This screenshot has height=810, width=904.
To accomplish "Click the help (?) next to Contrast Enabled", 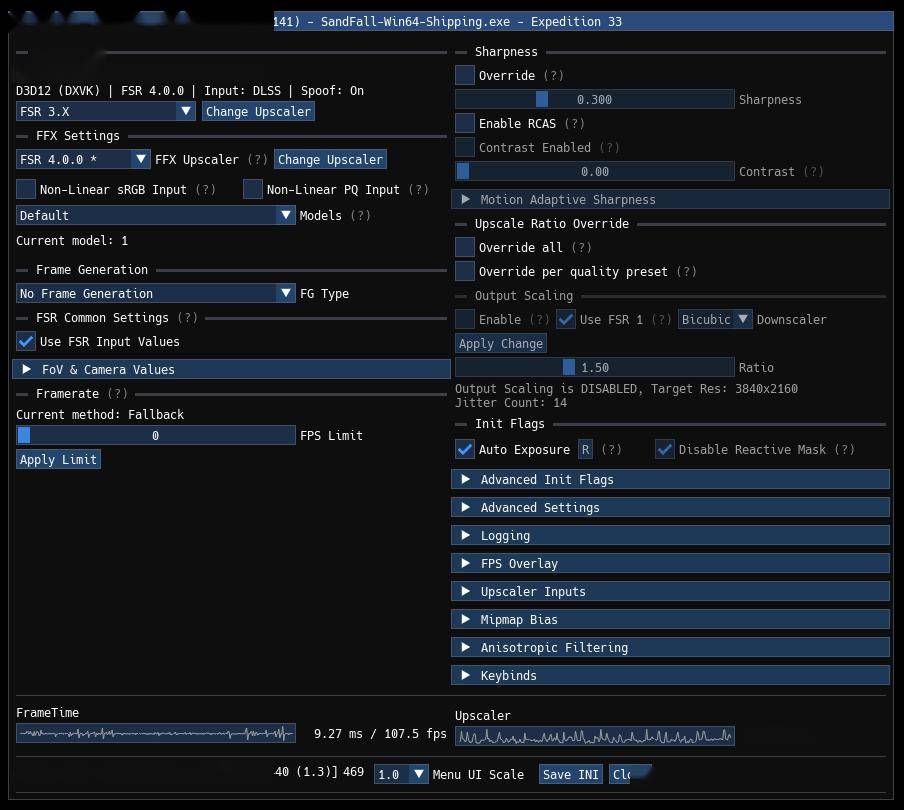I will [609, 147].
